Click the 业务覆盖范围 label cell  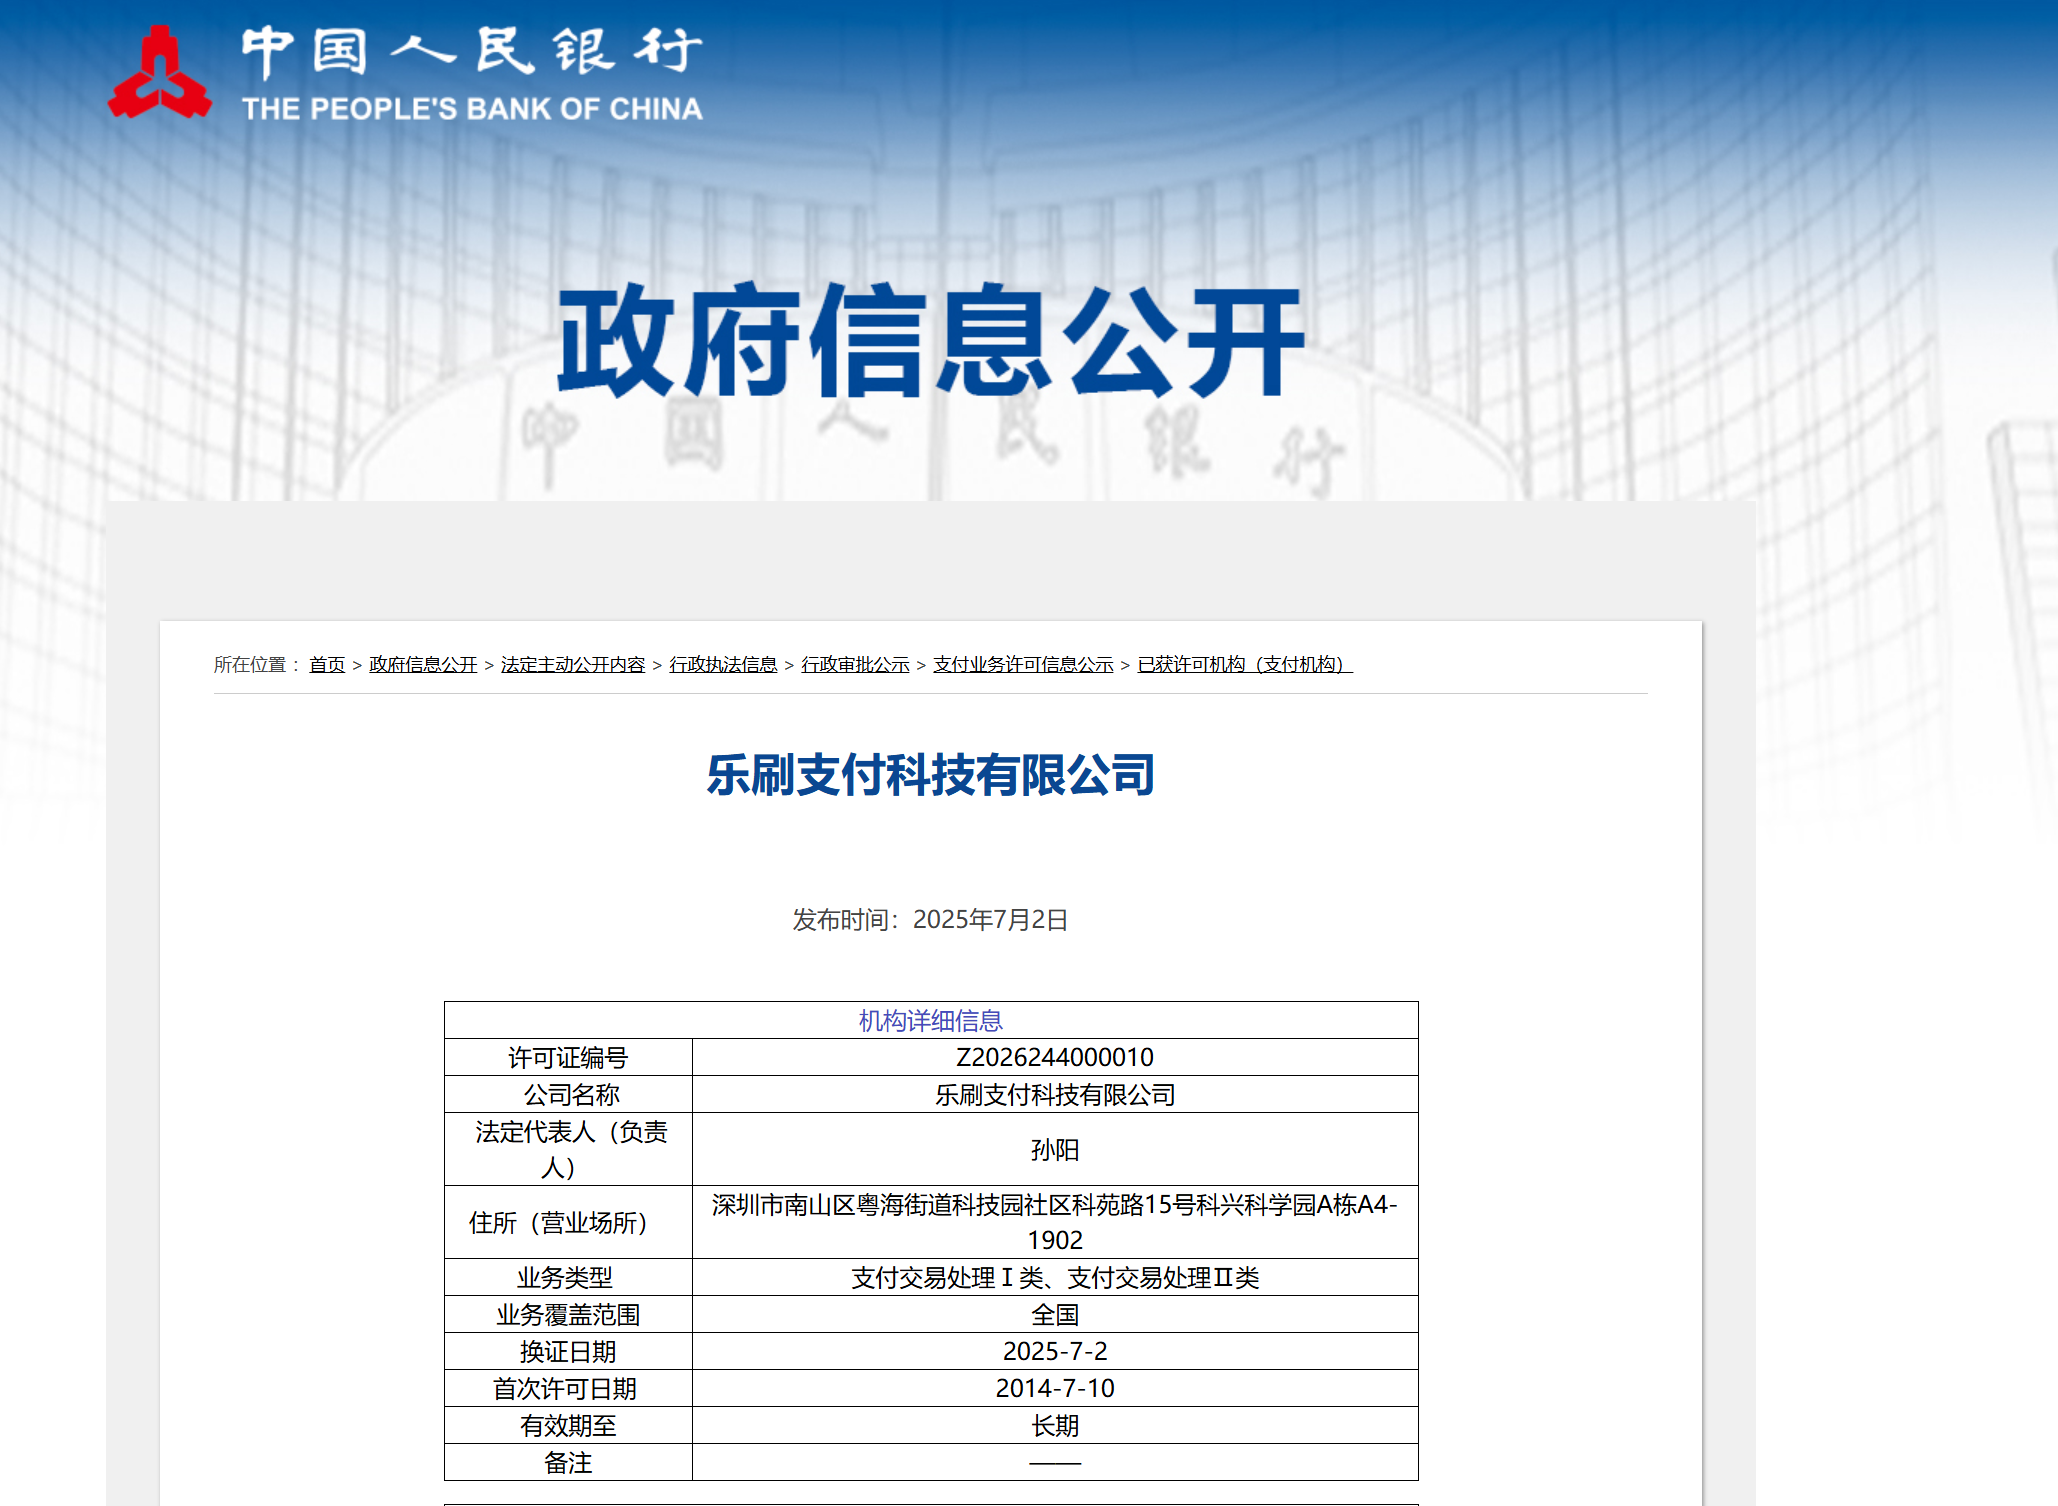568,1314
